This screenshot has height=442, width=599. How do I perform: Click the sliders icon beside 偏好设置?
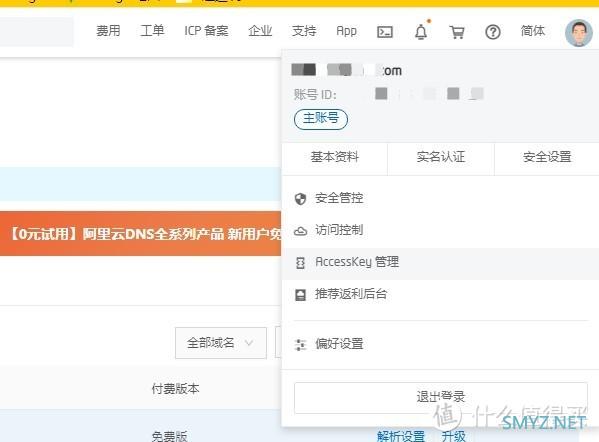[301, 345]
